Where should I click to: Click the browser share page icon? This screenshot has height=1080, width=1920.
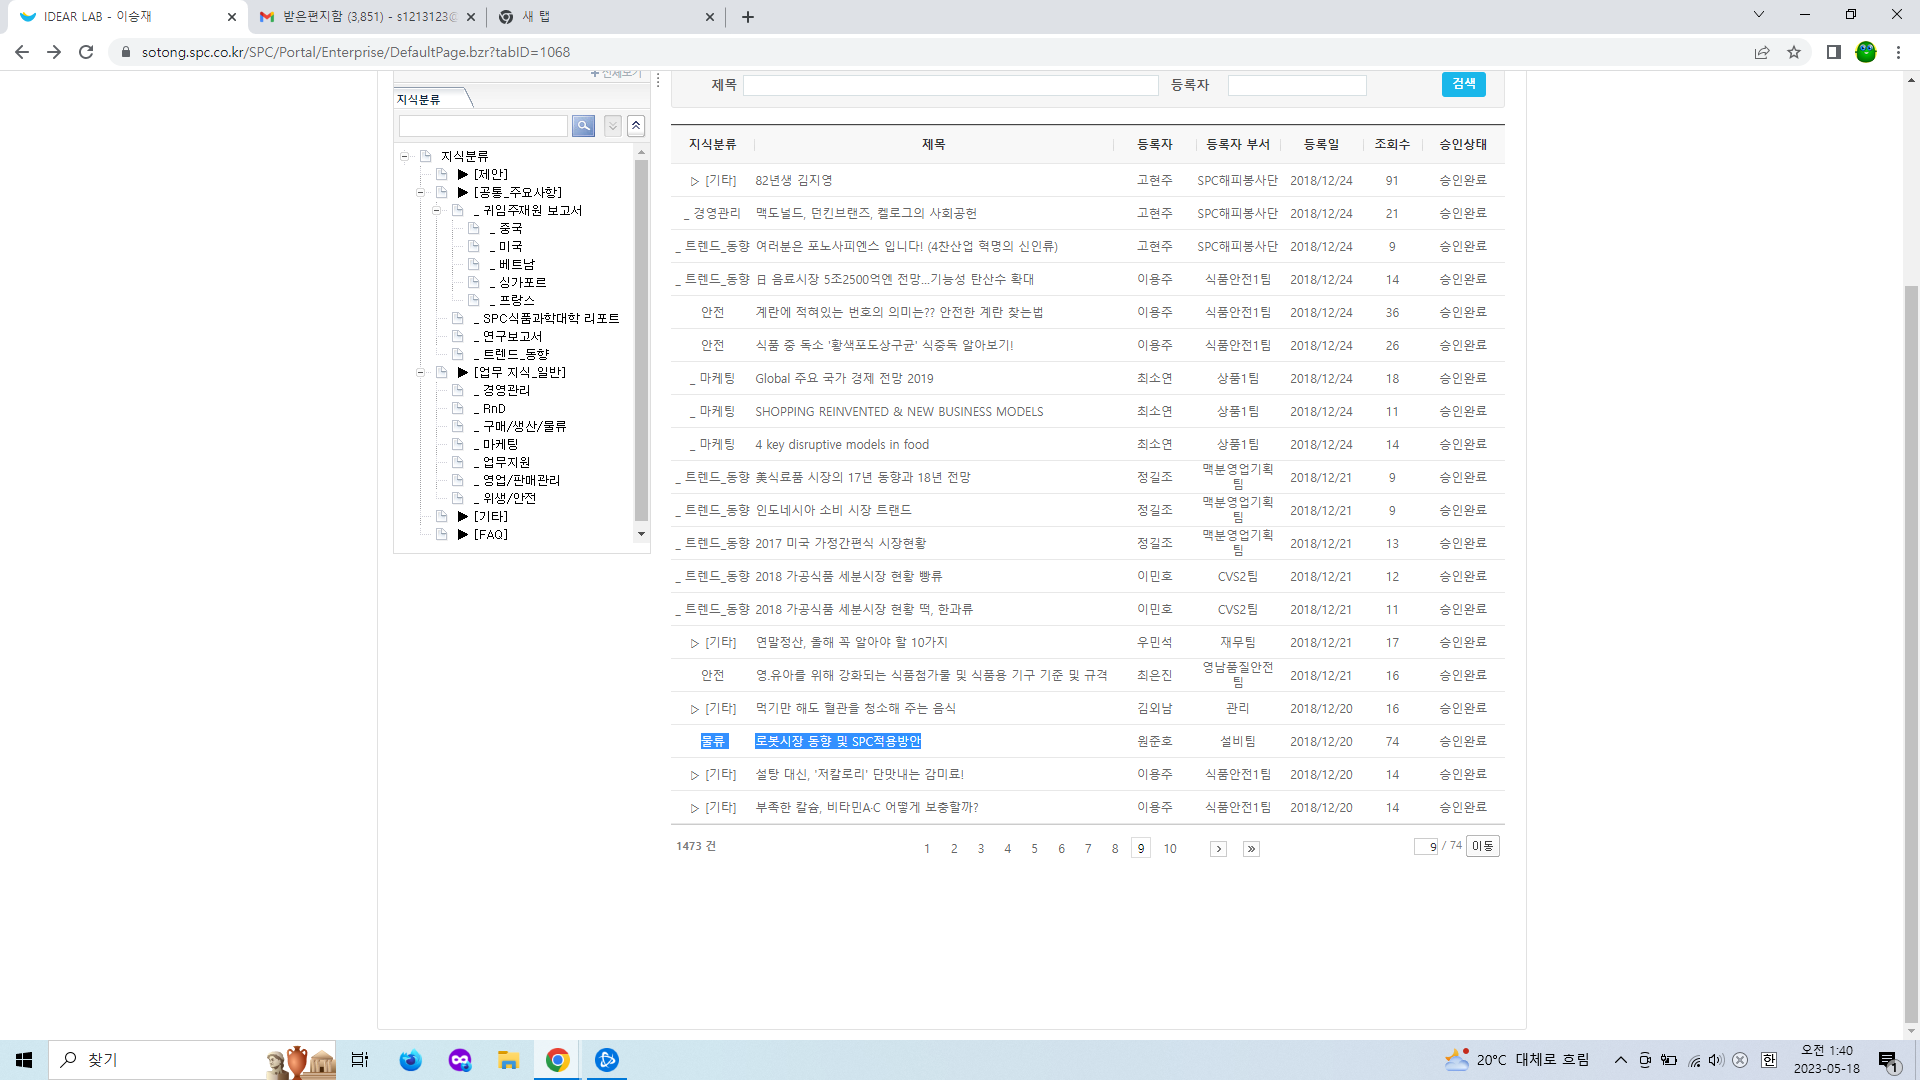coord(1762,52)
